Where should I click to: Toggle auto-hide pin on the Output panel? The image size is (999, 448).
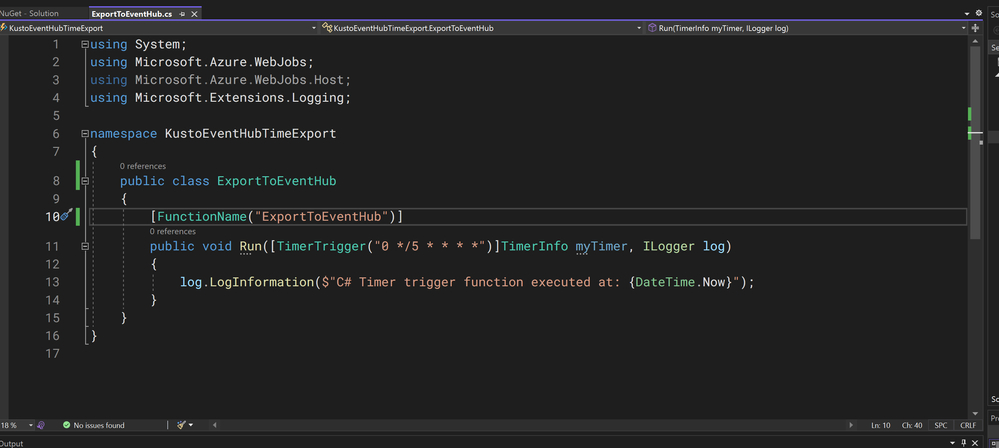pos(963,443)
